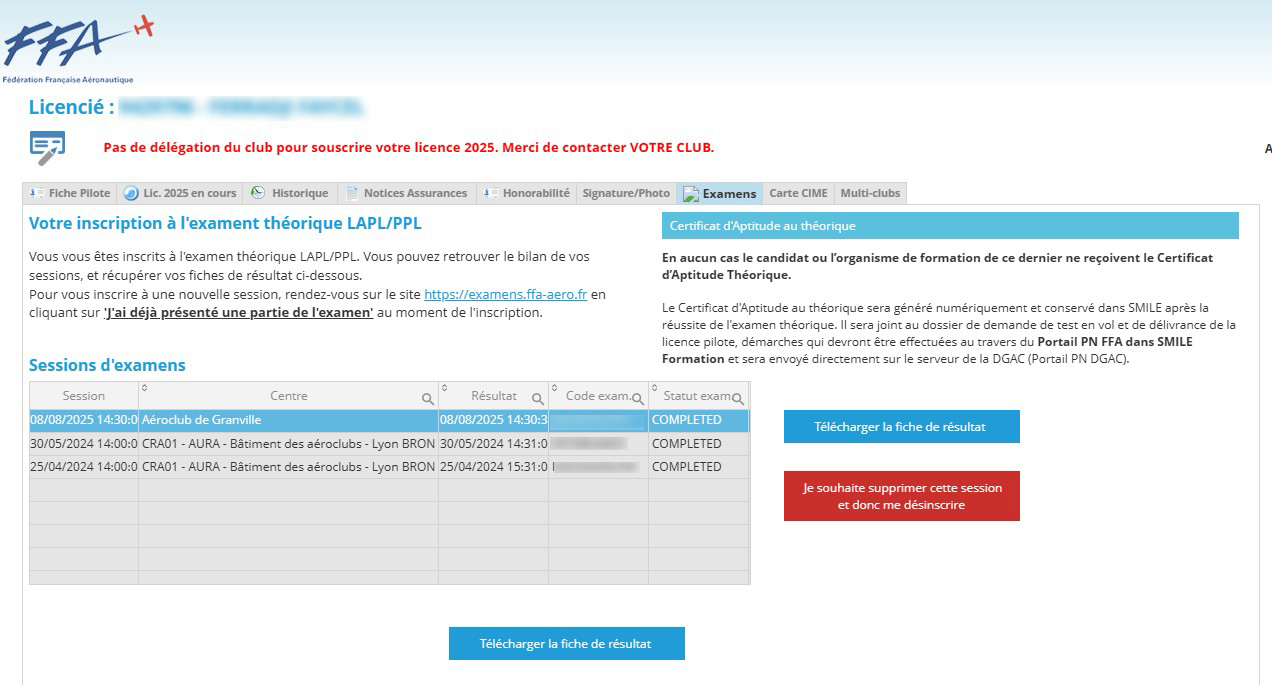Open the search filter for the Statut exam column
Screen dimensions: 1272x685
(738, 399)
